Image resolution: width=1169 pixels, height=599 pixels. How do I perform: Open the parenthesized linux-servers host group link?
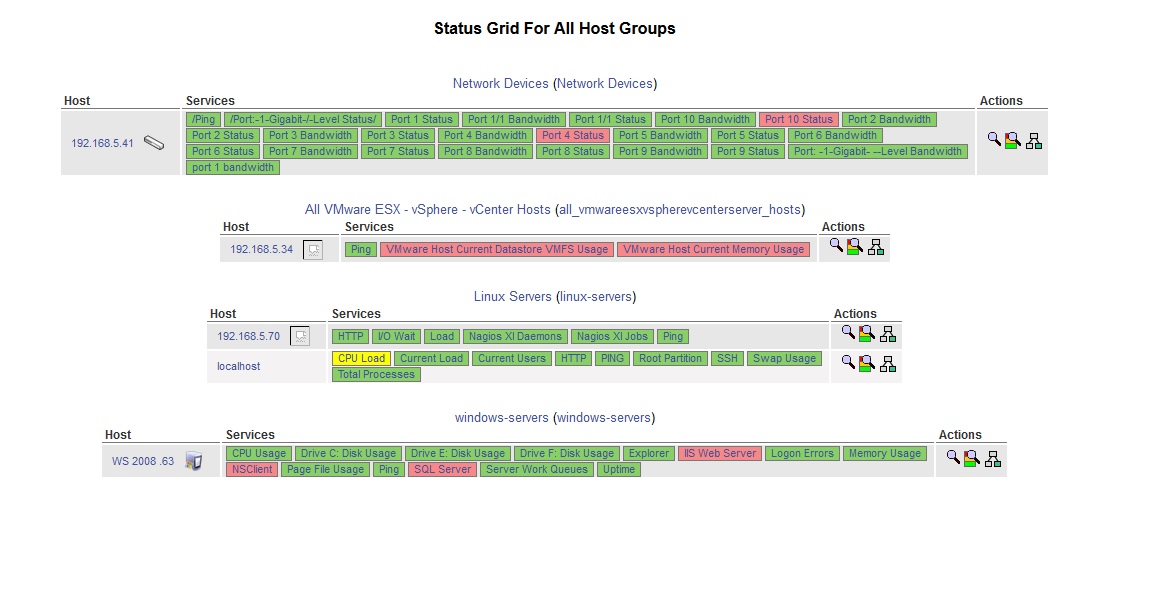pyautogui.click(x=595, y=296)
